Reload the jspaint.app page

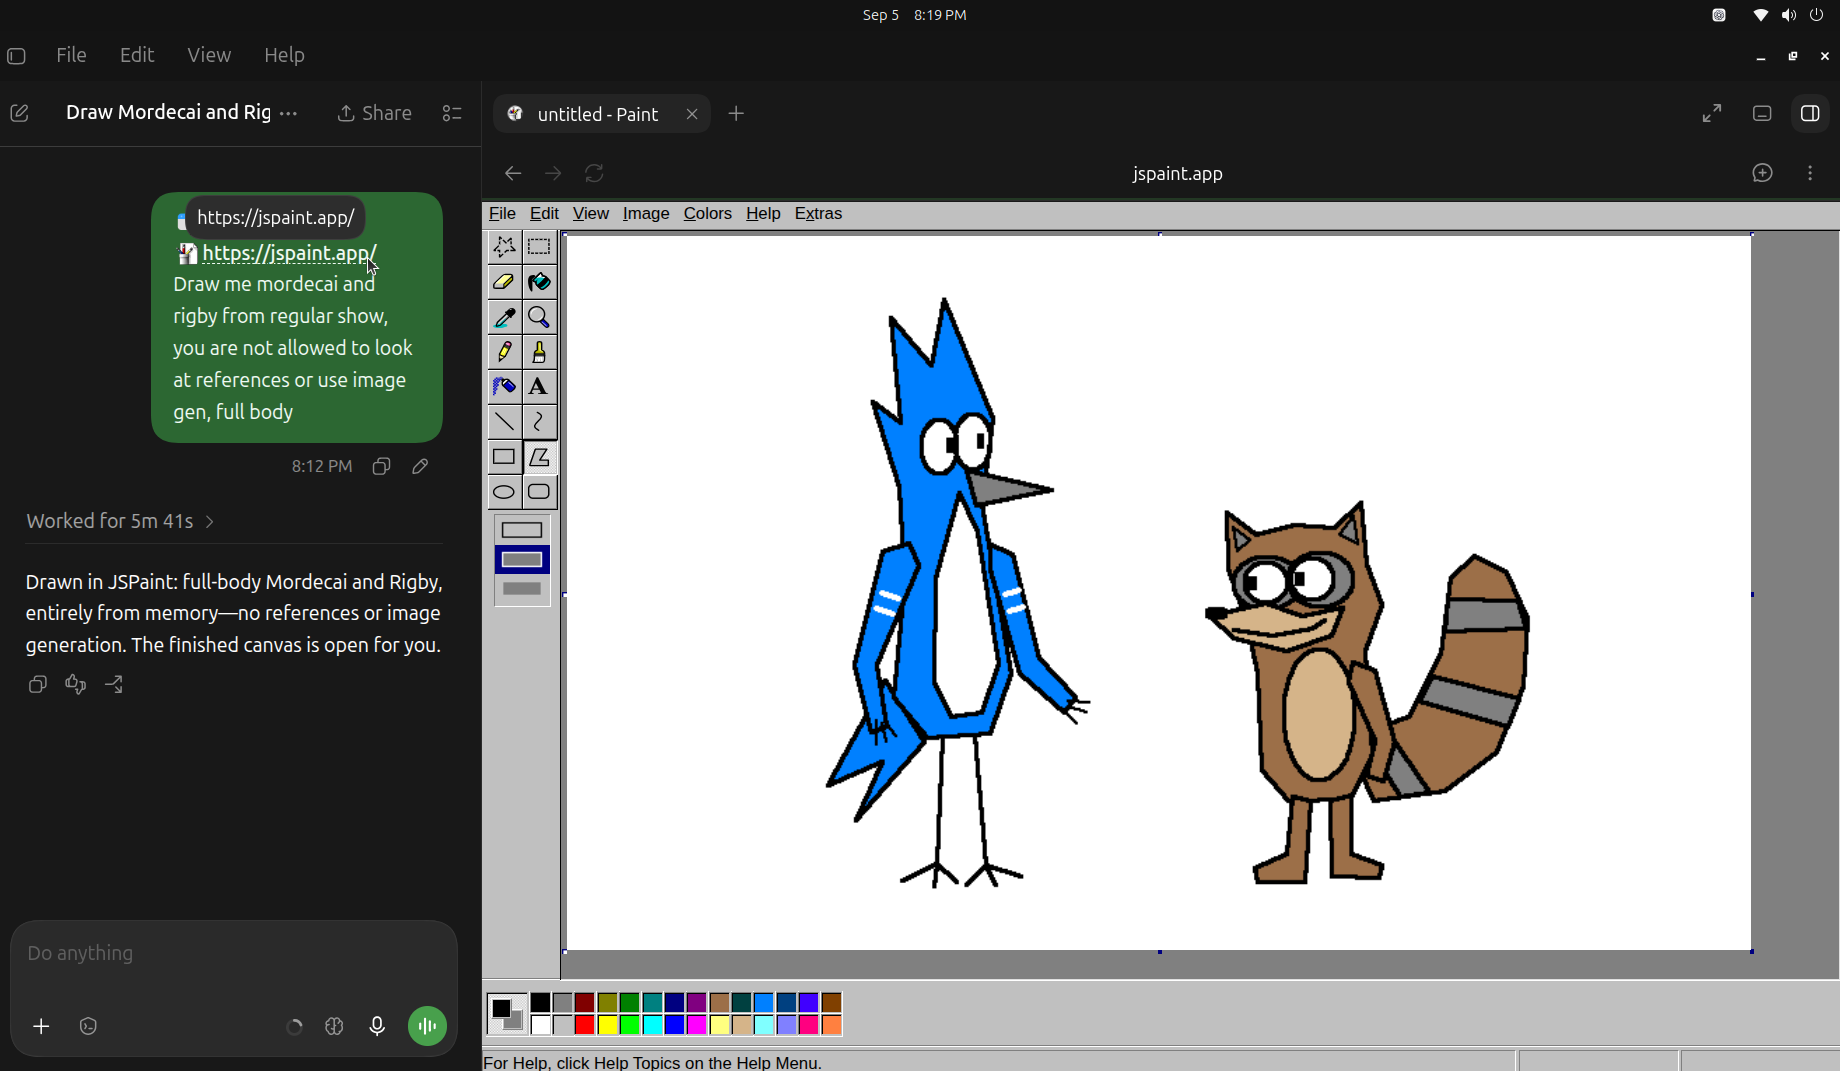pos(595,174)
